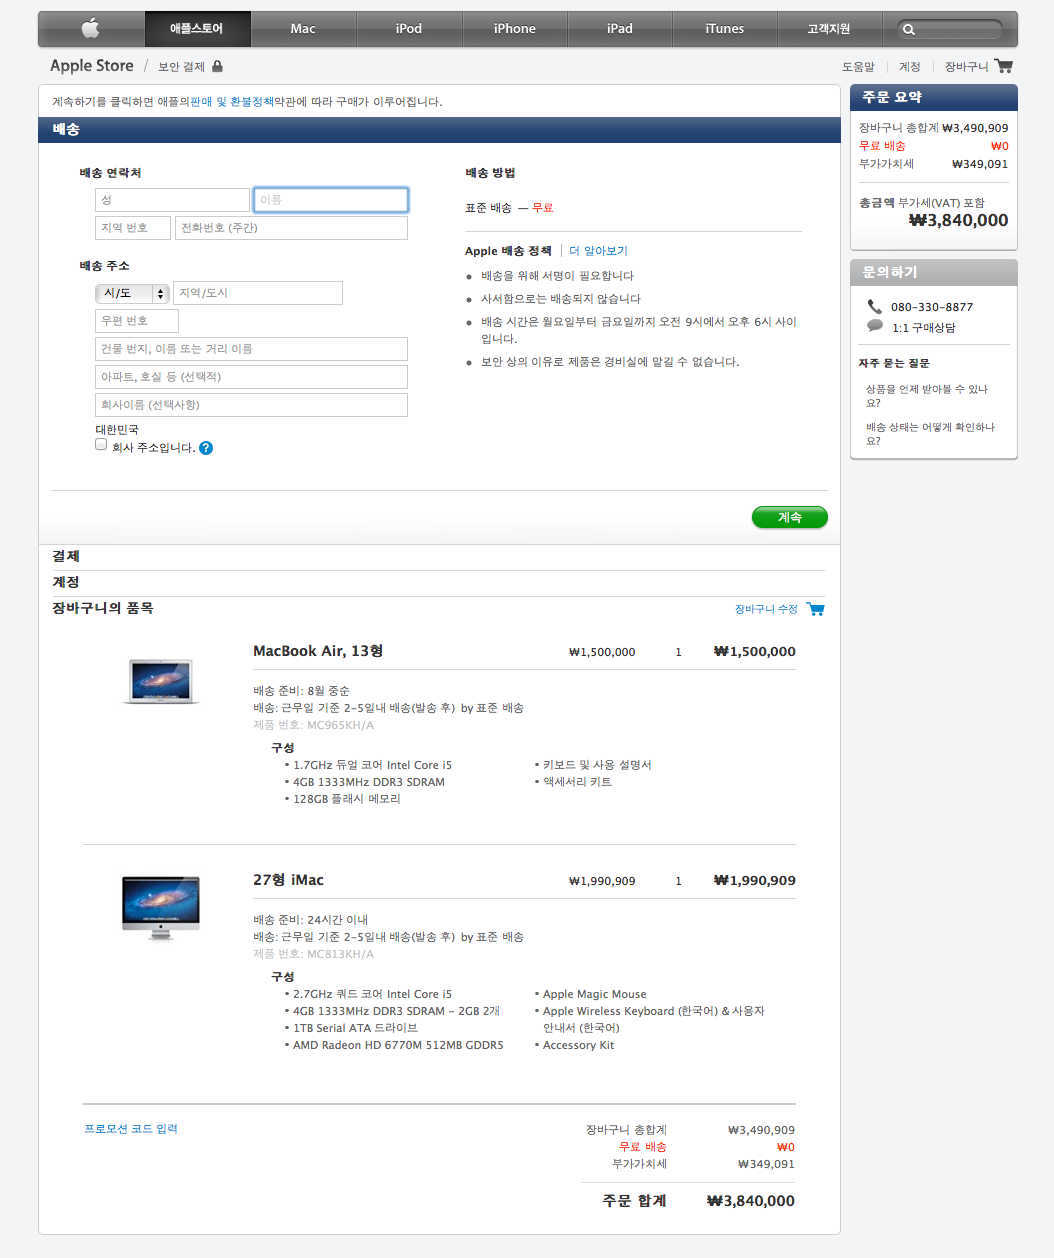This screenshot has width=1054, height=1258.
Task: Focus the 이름 first name field
Action: tap(331, 200)
